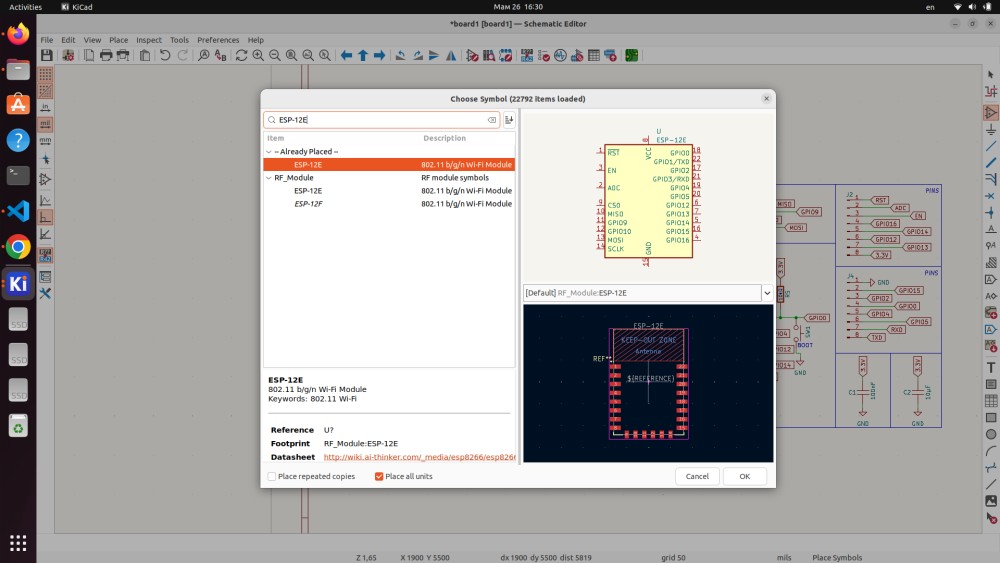
Task: Click the ESP-12E symbol preview
Action: (648, 196)
